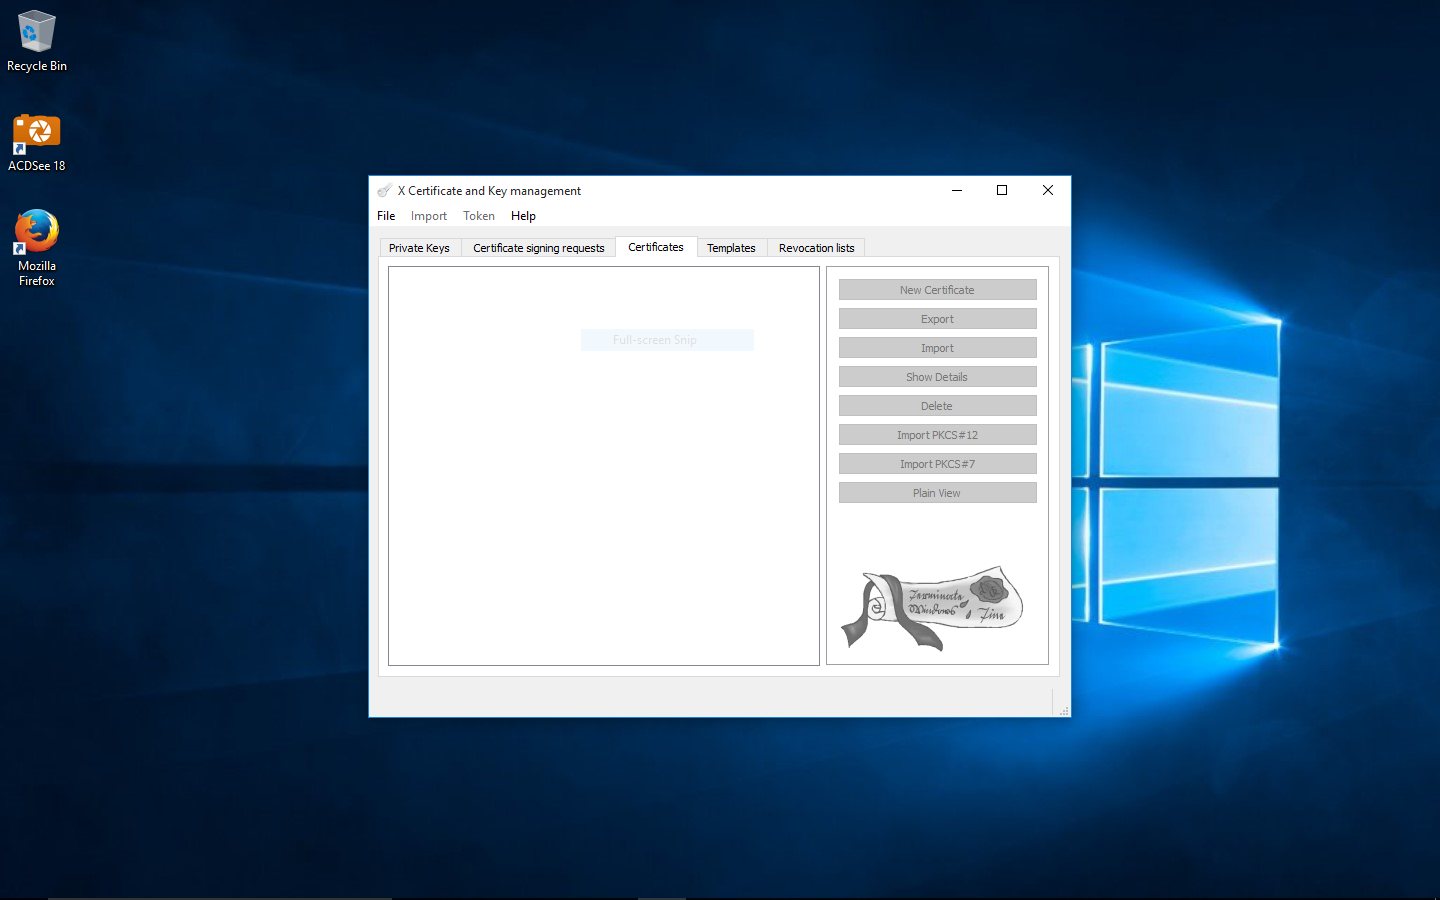
Task: Launch the ACDSee 18 desktop shortcut
Action: pyautogui.click(x=37, y=141)
